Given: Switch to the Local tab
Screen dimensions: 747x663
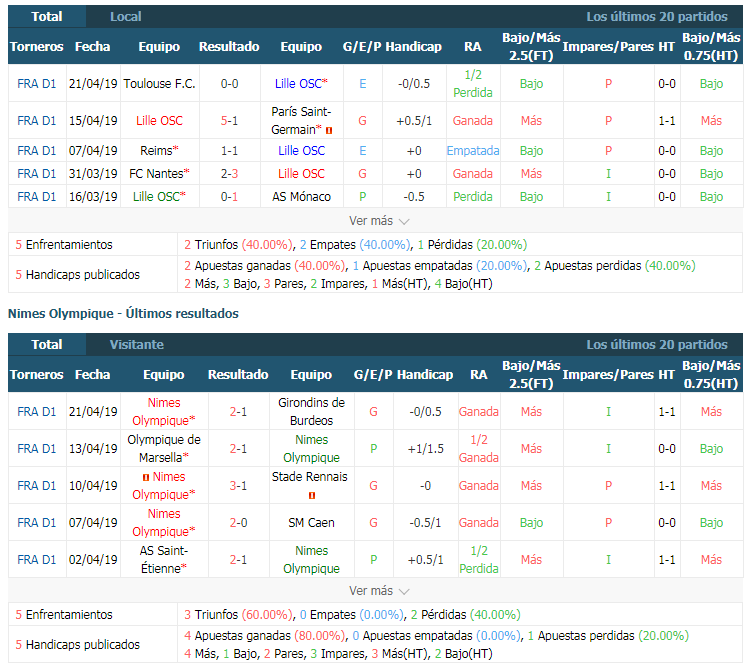Looking at the screenshot, I should (x=126, y=17).
